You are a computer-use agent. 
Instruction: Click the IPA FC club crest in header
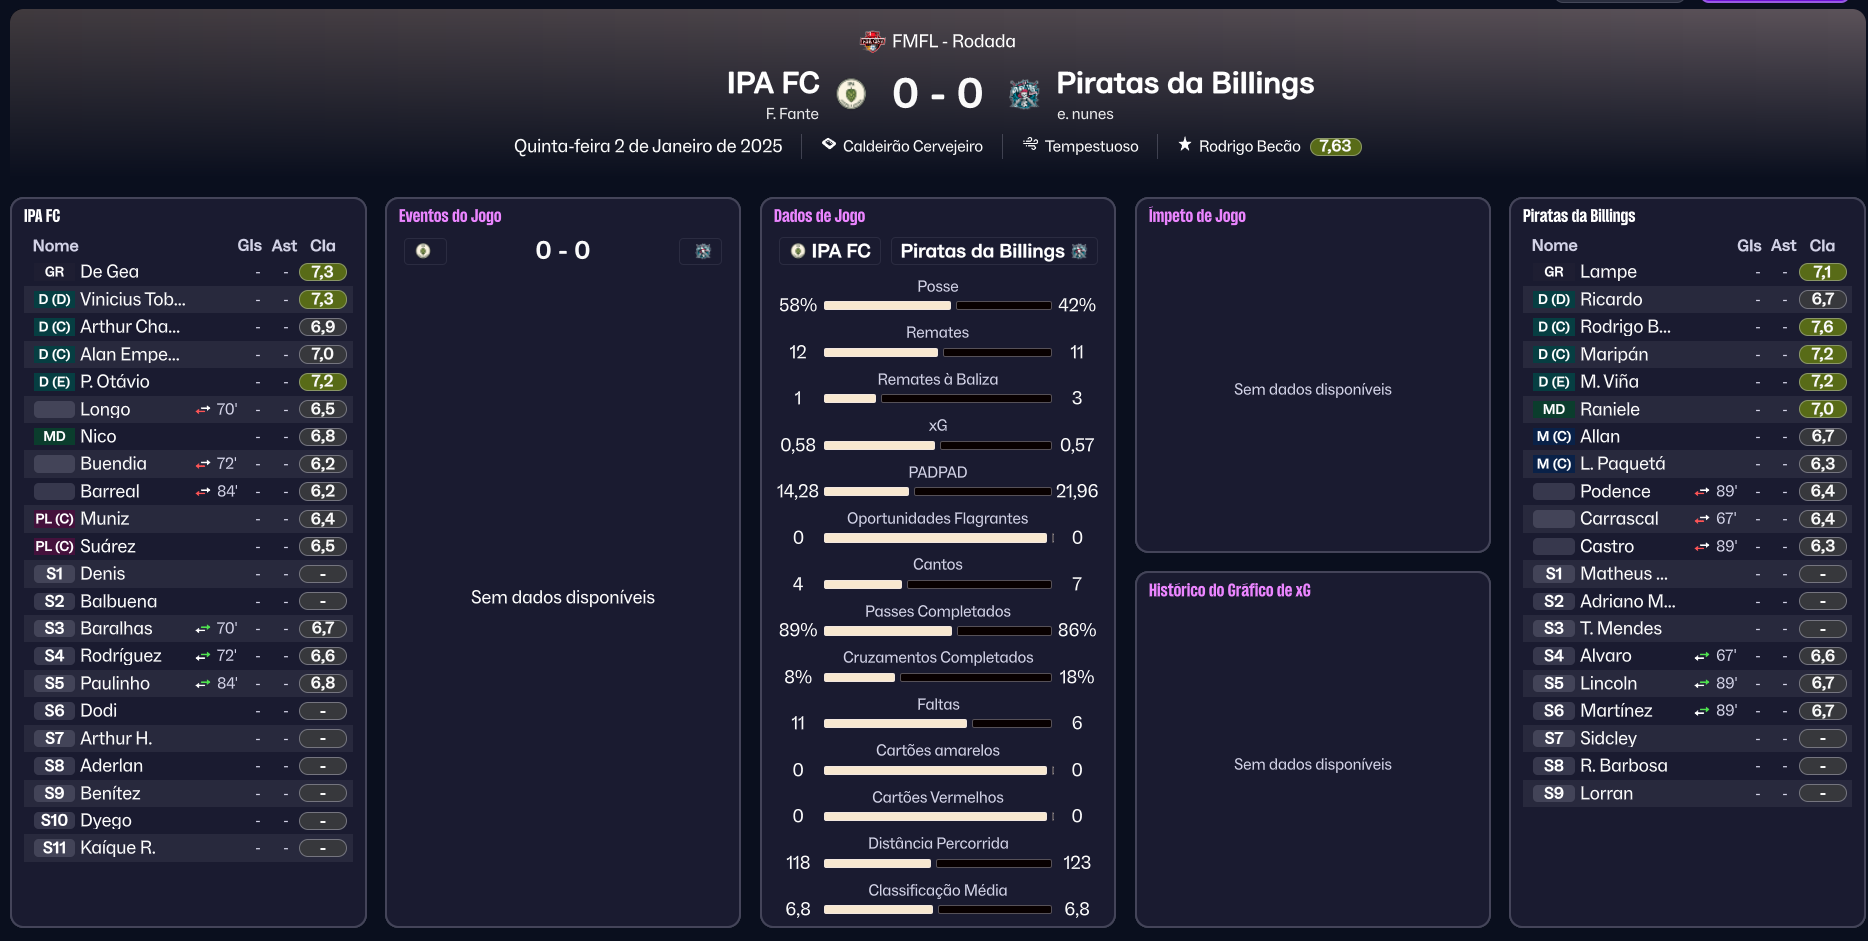(x=851, y=93)
